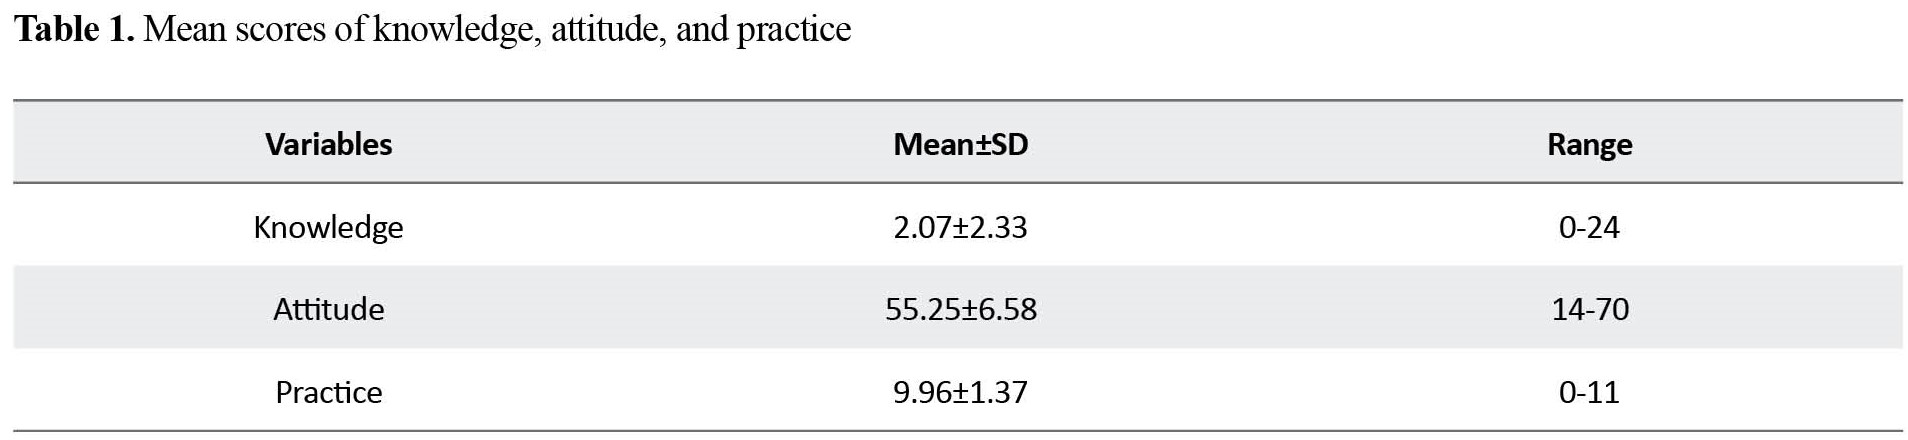Viewport: 1908px width, 440px height.
Task: Click the shaded Attitude table row
Action: (957, 308)
